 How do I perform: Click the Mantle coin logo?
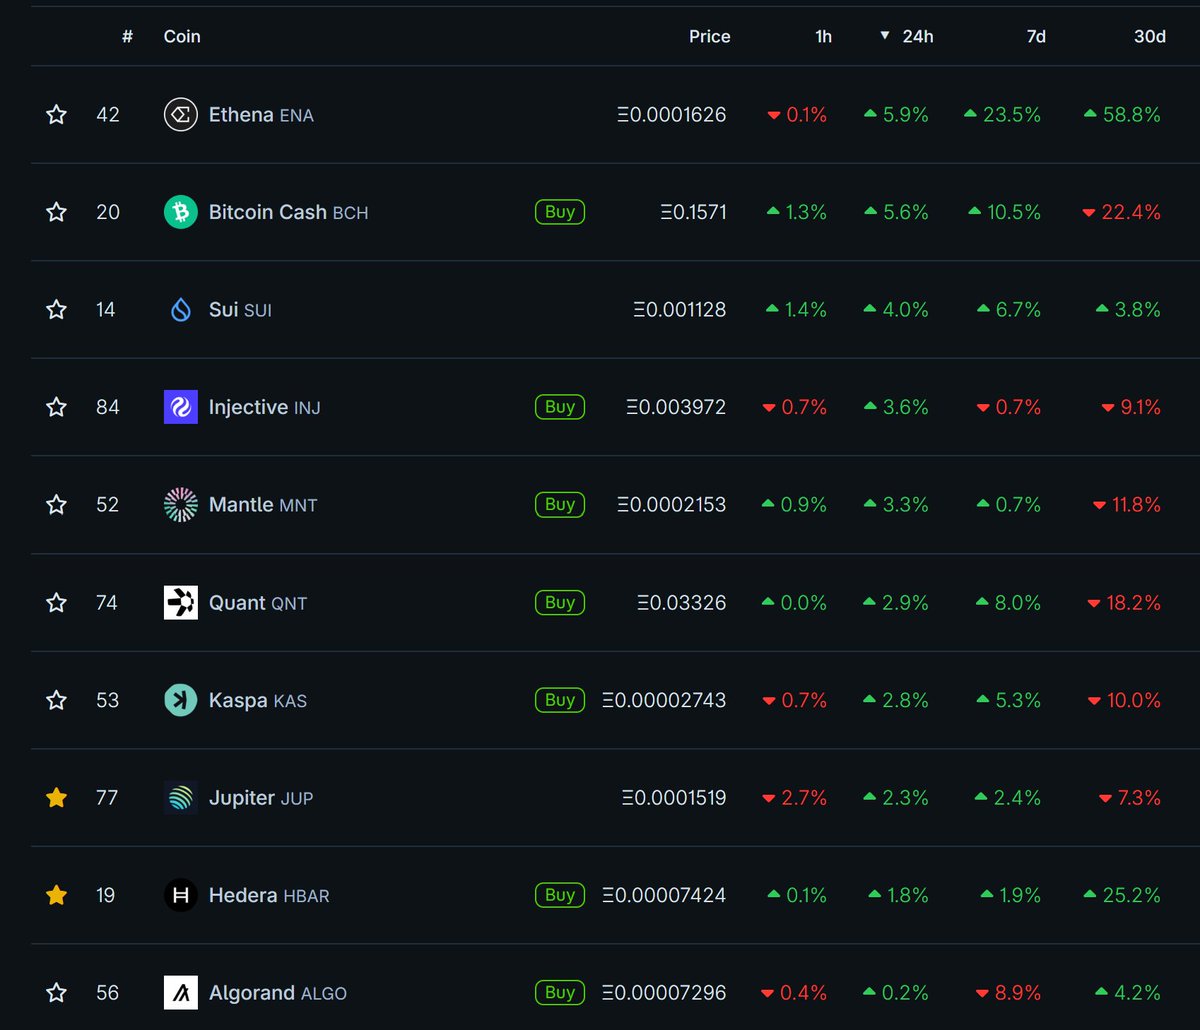point(181,505)
